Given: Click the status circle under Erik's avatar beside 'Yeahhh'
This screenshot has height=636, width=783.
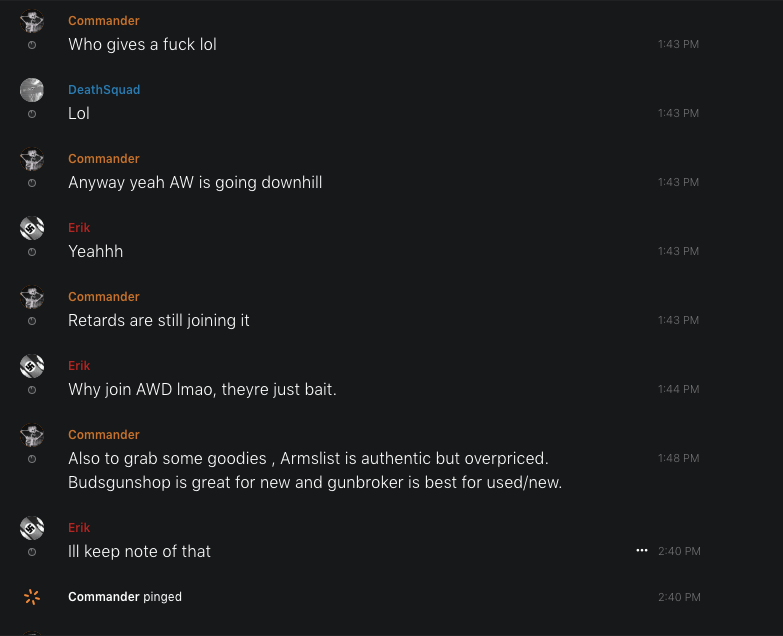Looking at the screenshot, I should pyautogui.click(x=32, y=252).
